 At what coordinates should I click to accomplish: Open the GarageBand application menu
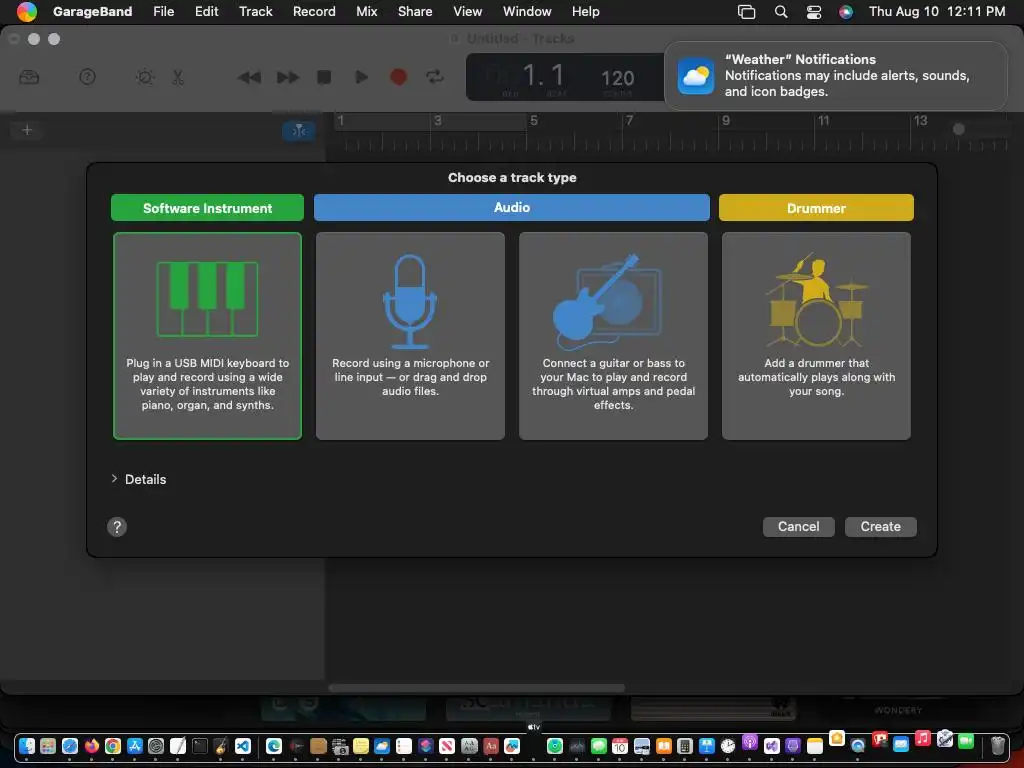(x=92, y=12)
